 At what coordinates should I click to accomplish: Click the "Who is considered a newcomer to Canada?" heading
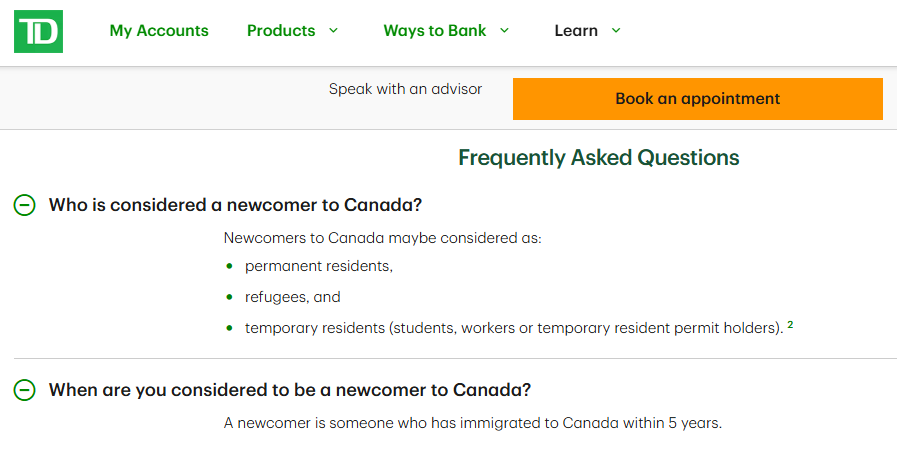(235, 205)
